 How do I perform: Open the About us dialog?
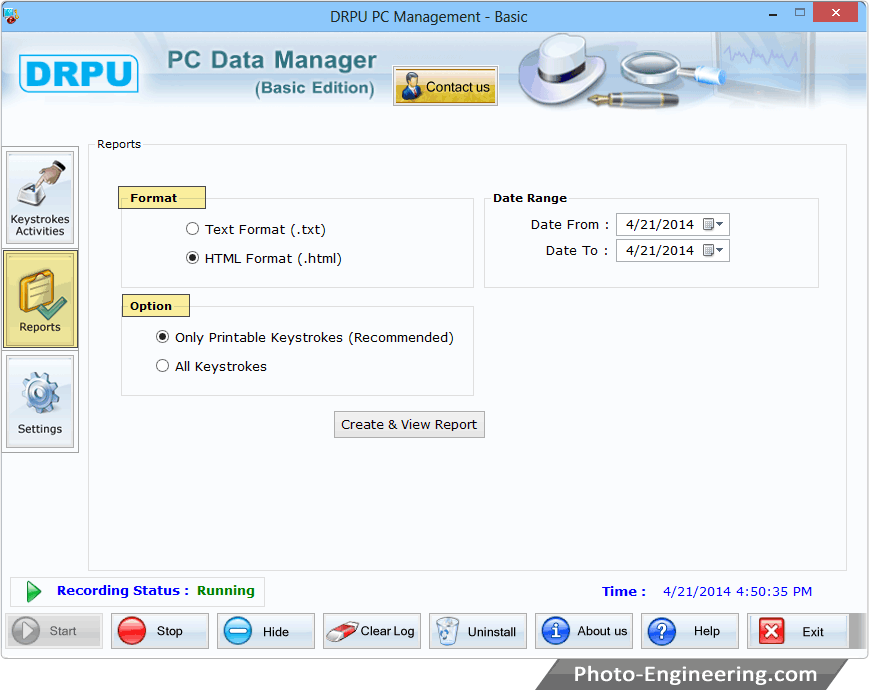[x=584, y=631]
